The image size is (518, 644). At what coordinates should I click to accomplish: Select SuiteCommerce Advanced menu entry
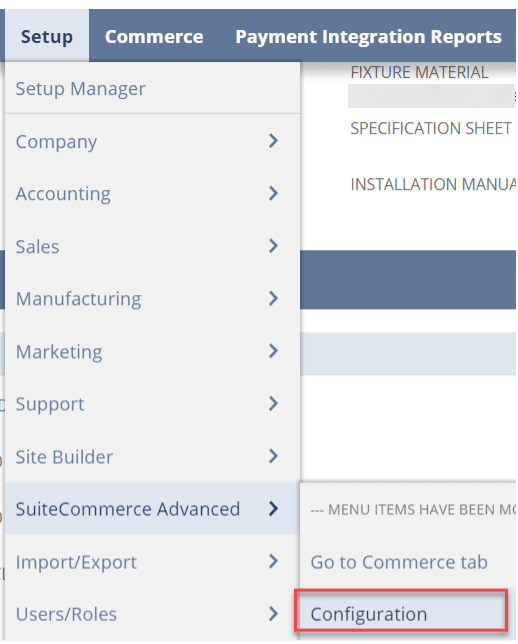pyautogui.click(x=152, y=509)
